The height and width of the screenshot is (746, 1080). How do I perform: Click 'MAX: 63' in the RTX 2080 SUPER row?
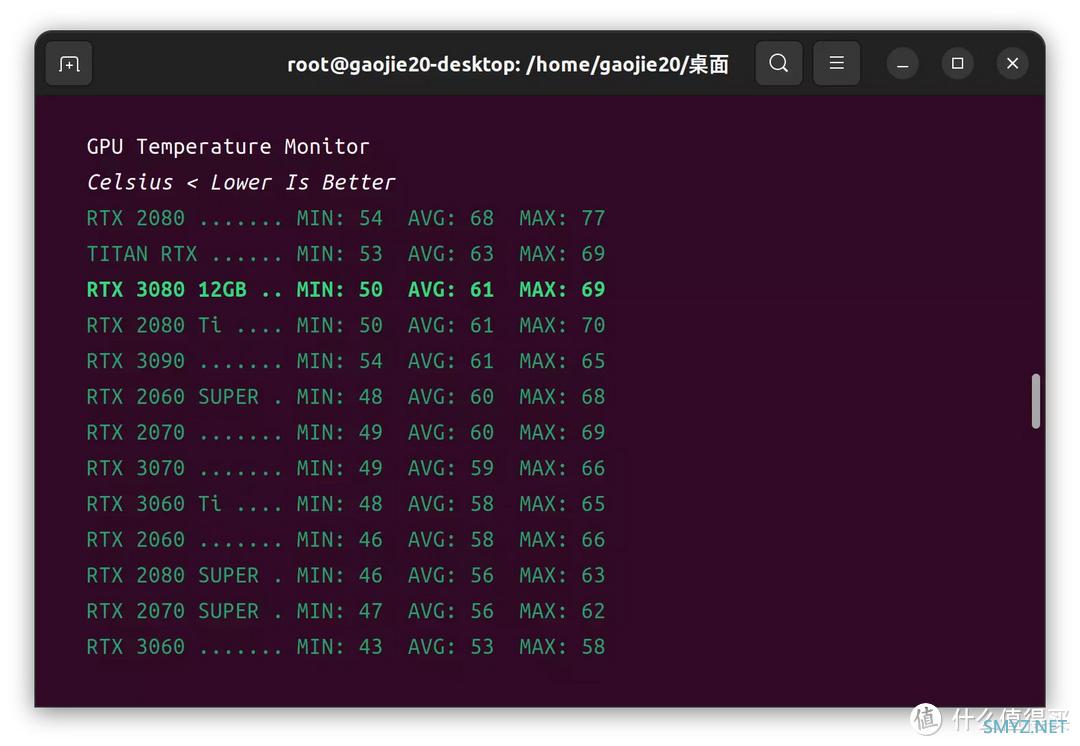[562, 576]
